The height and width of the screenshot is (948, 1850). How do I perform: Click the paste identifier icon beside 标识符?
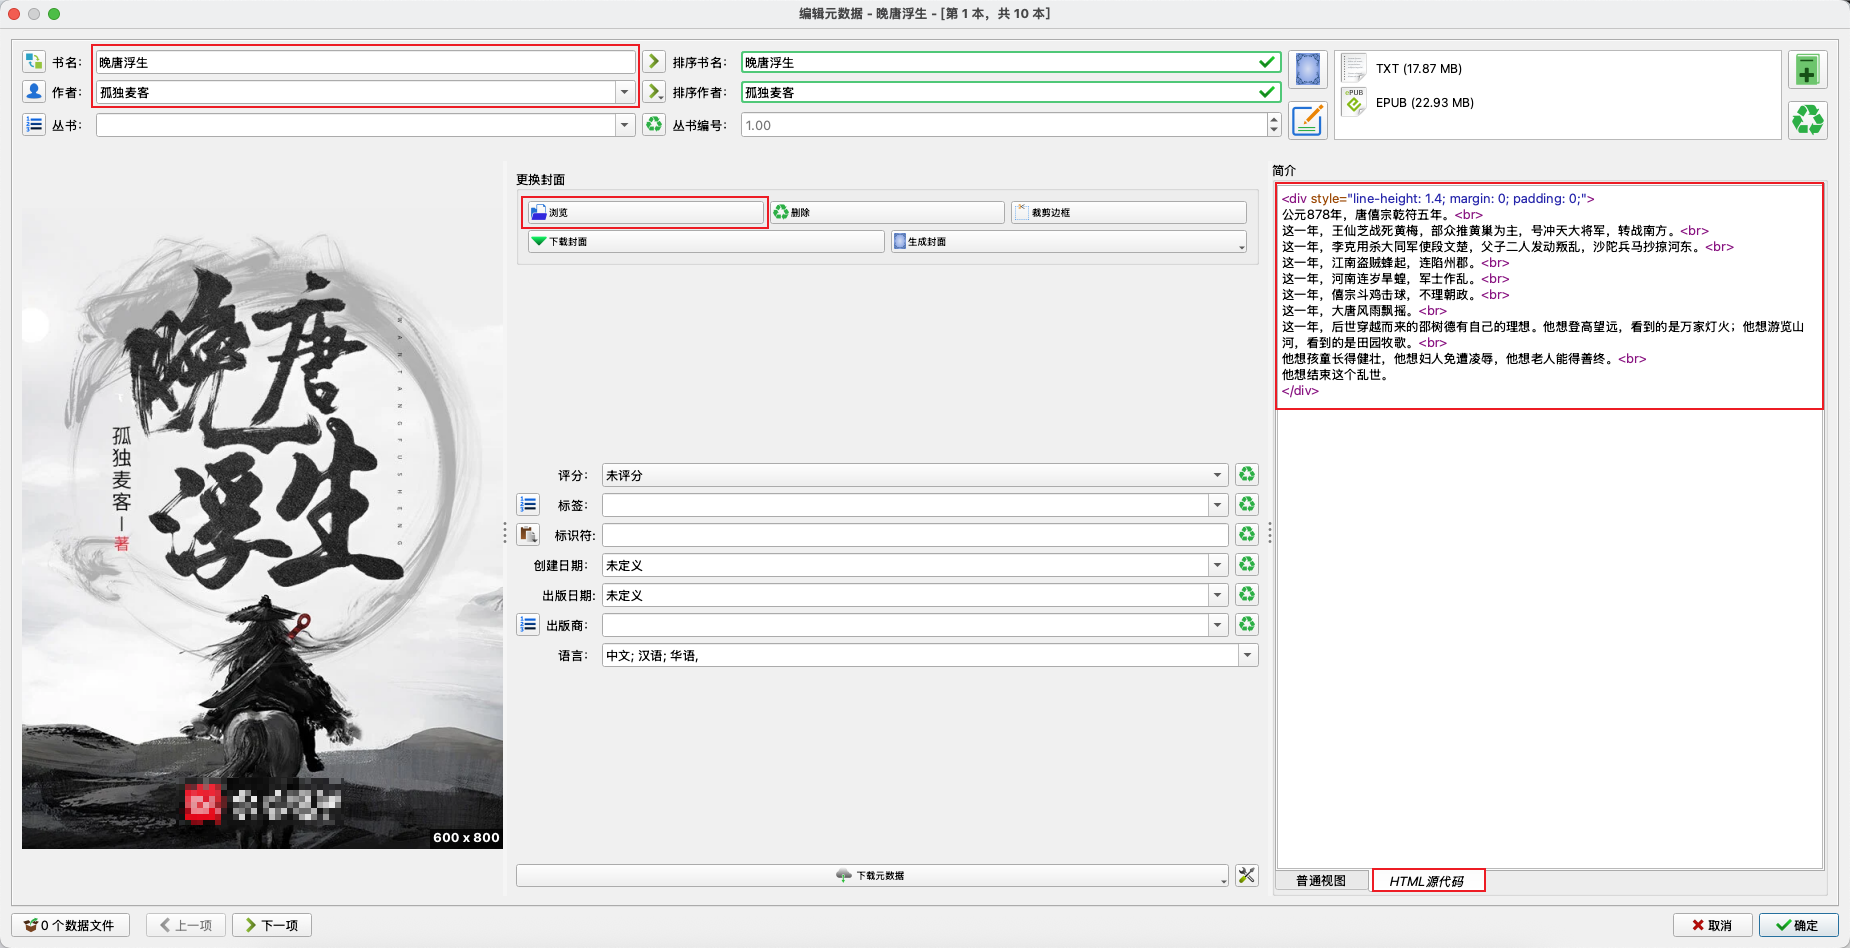[x=528, y=534]
